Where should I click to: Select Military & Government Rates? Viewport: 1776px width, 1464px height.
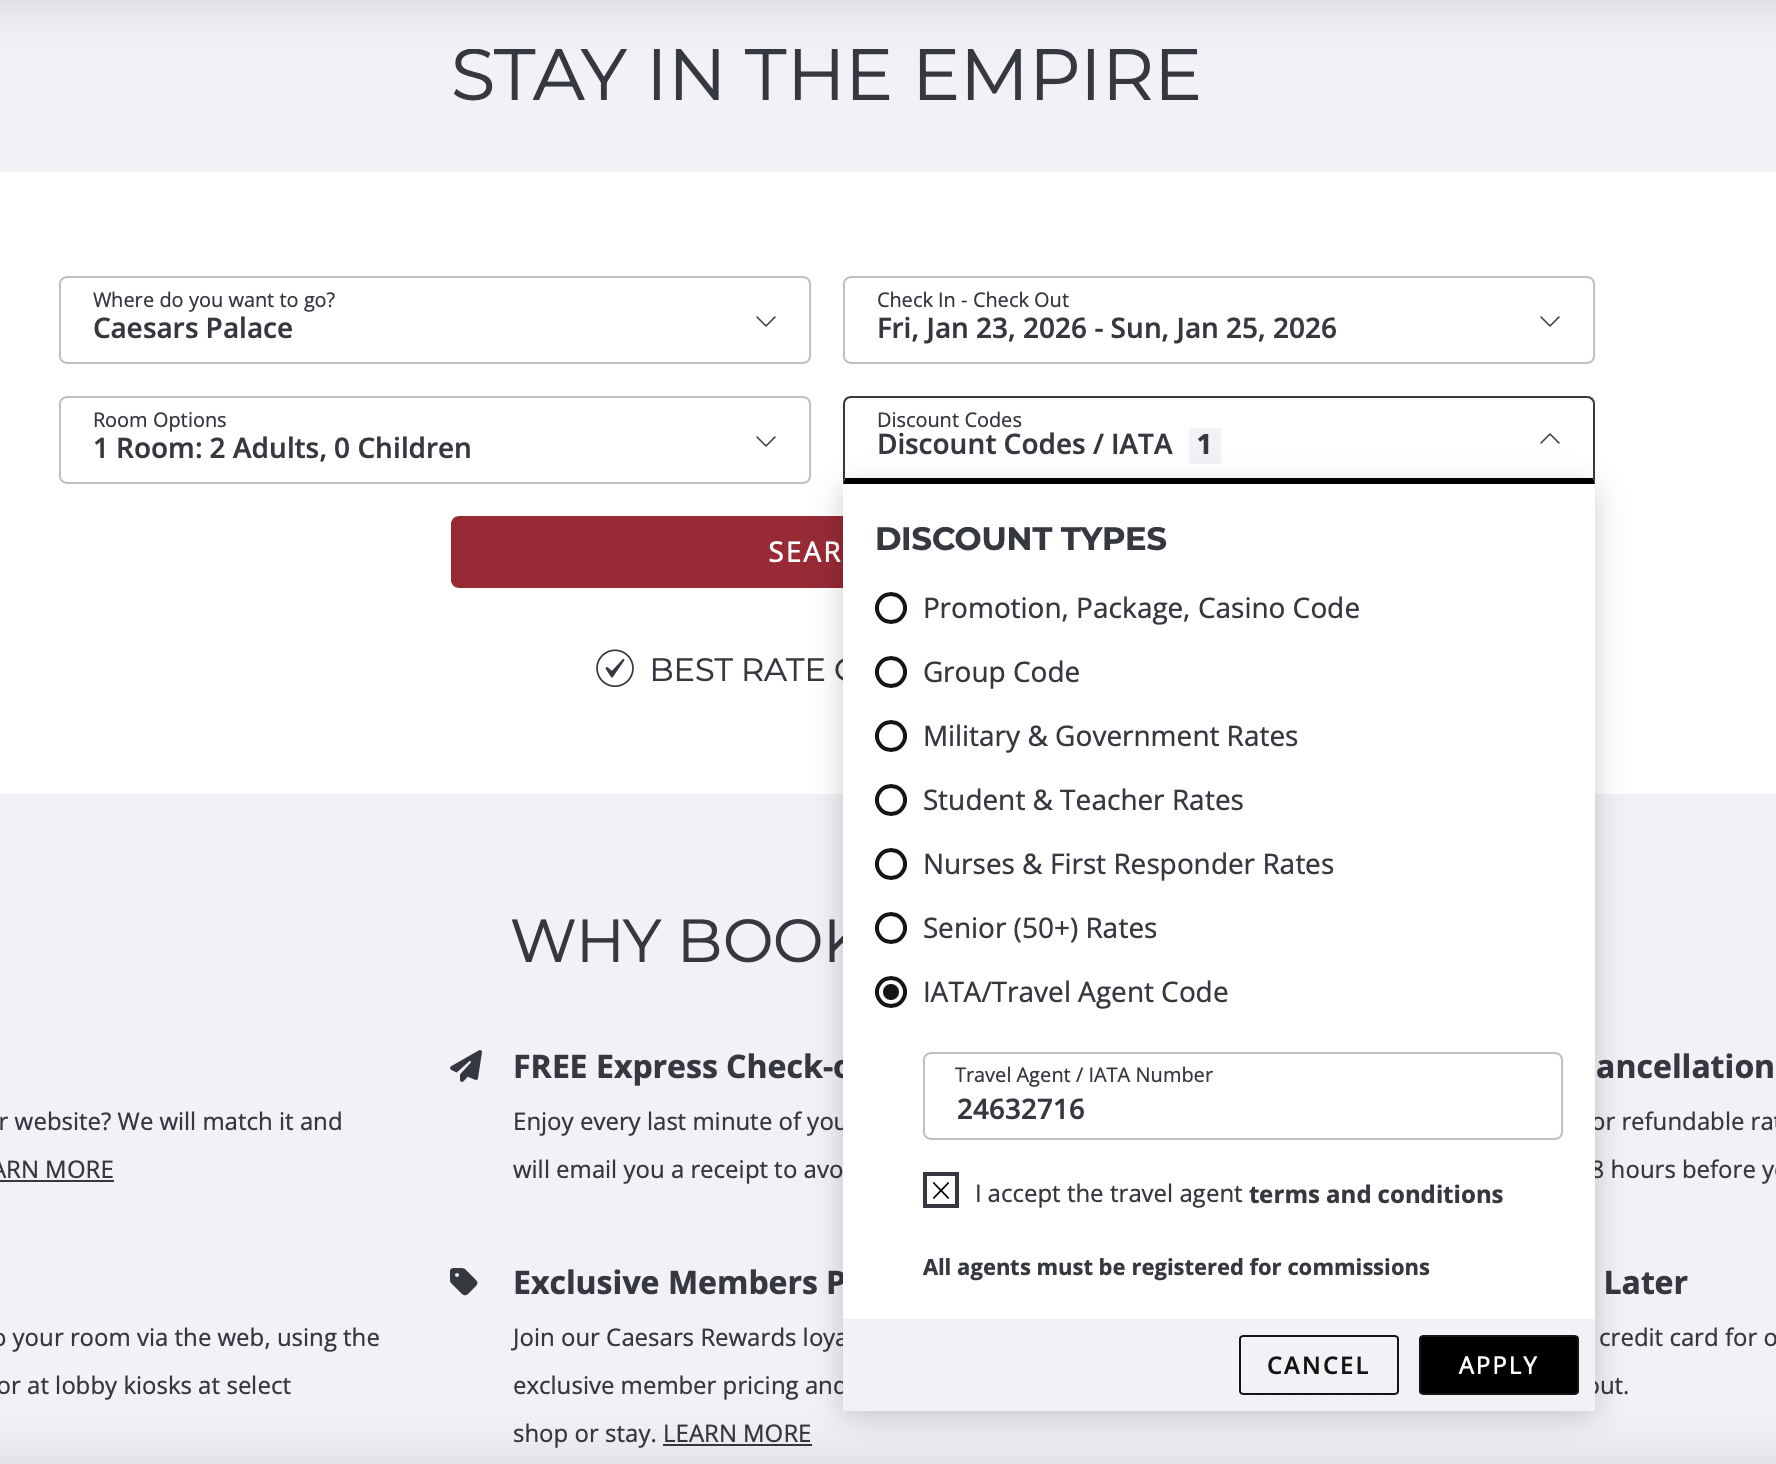[891, 736]
